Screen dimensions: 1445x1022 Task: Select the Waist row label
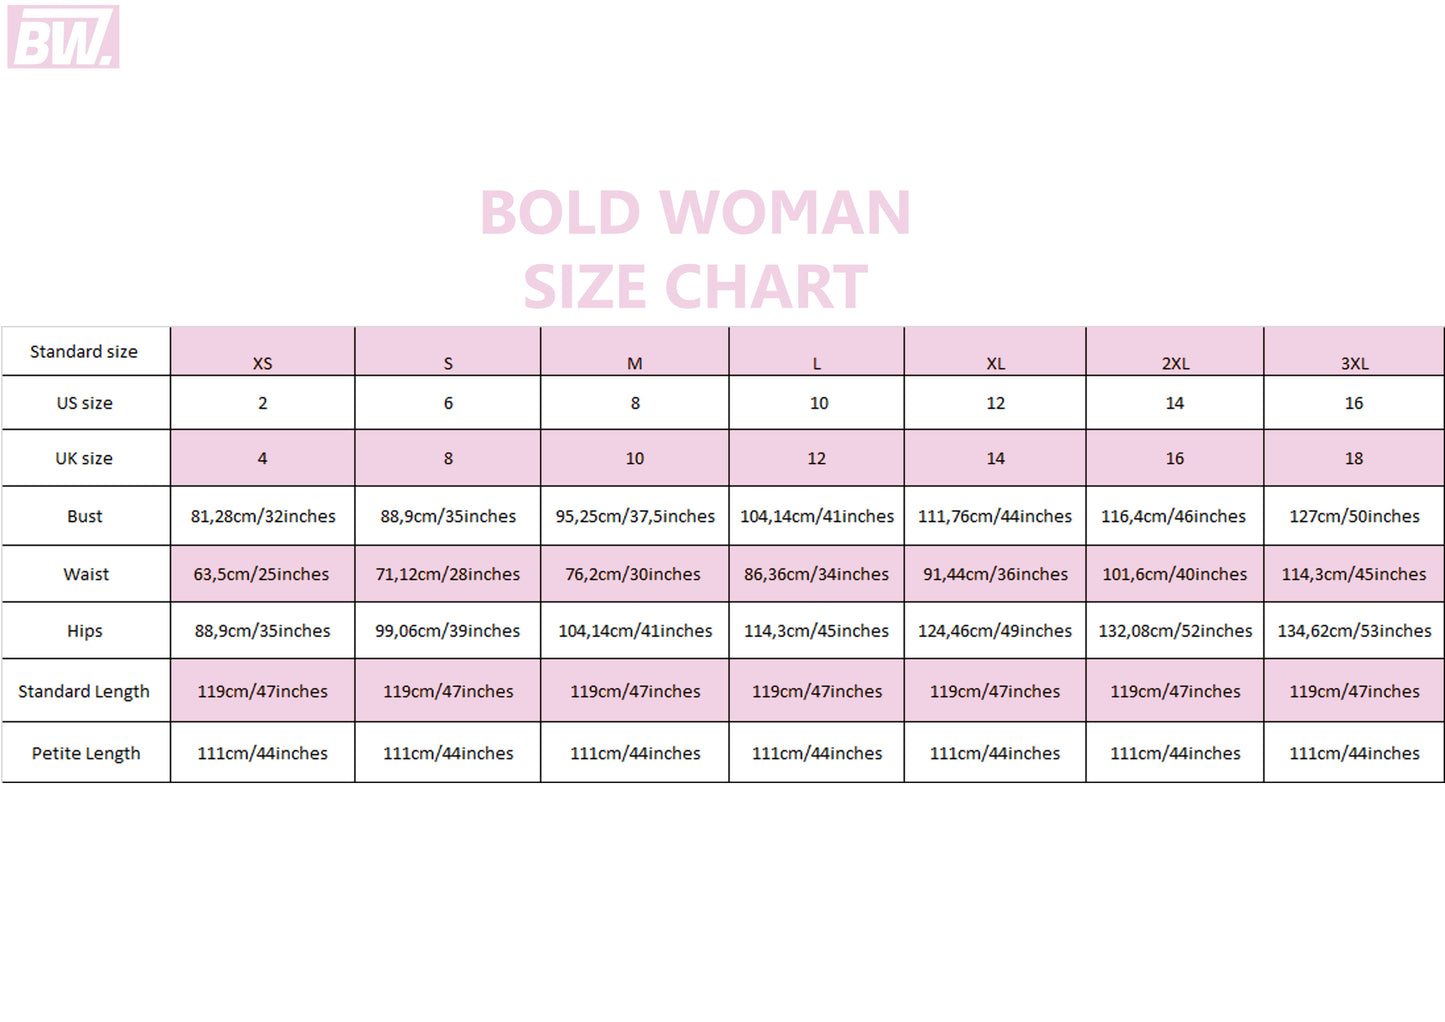(x=86, y=574)
